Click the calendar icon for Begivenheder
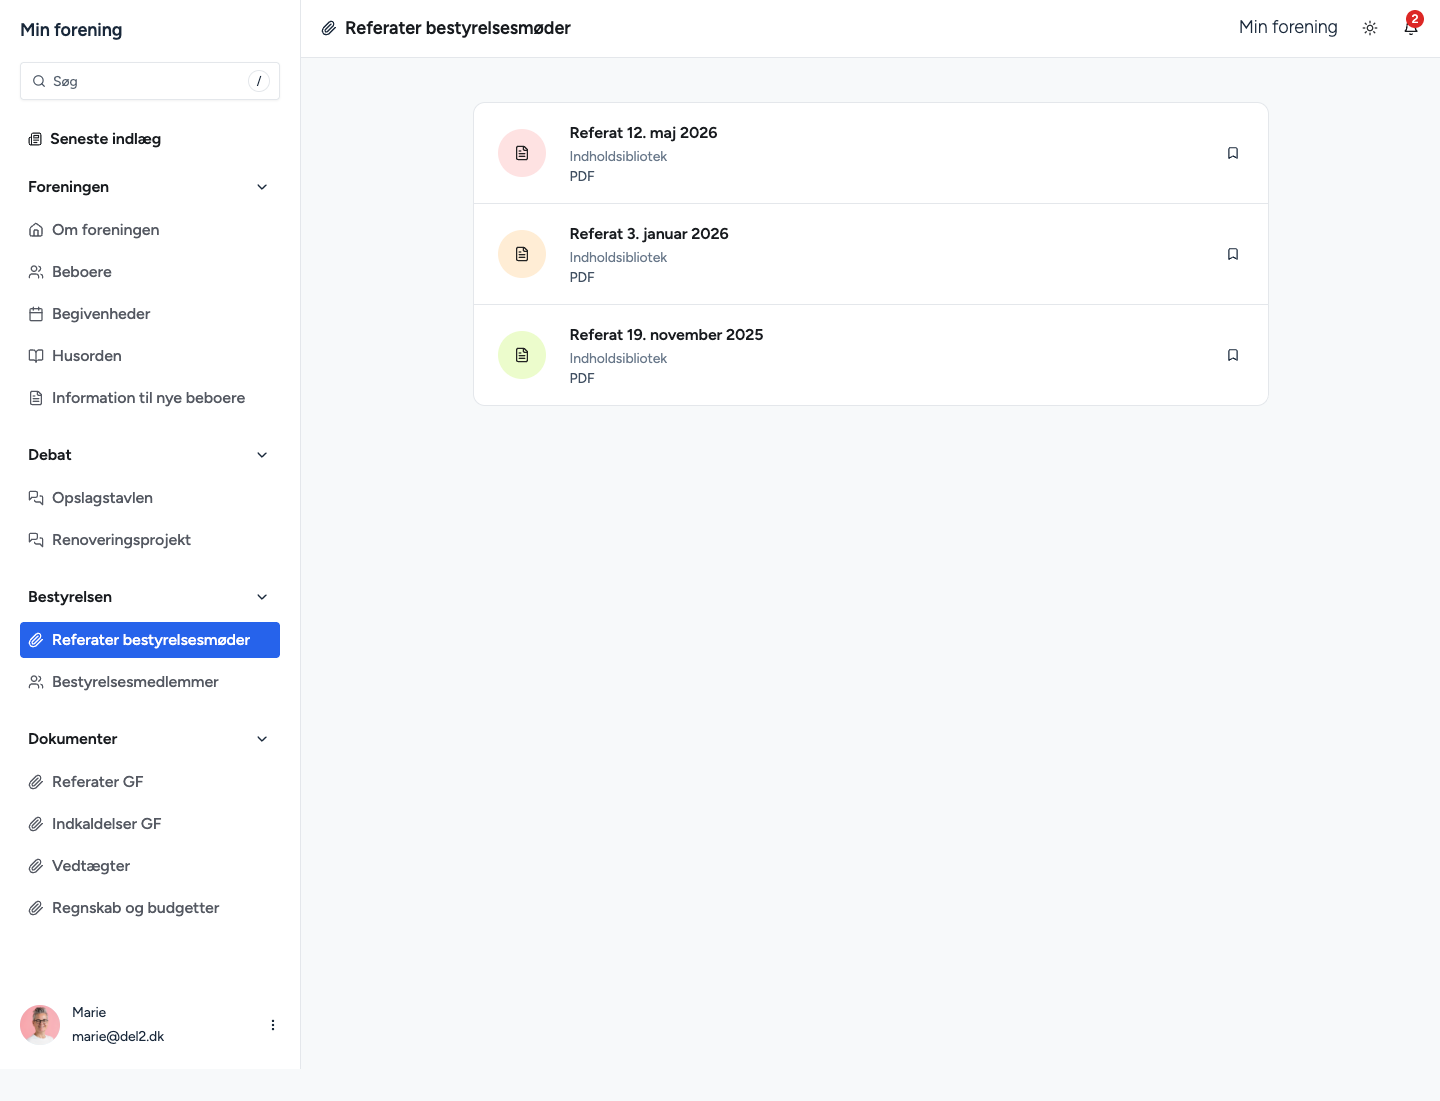 (36, 314)
